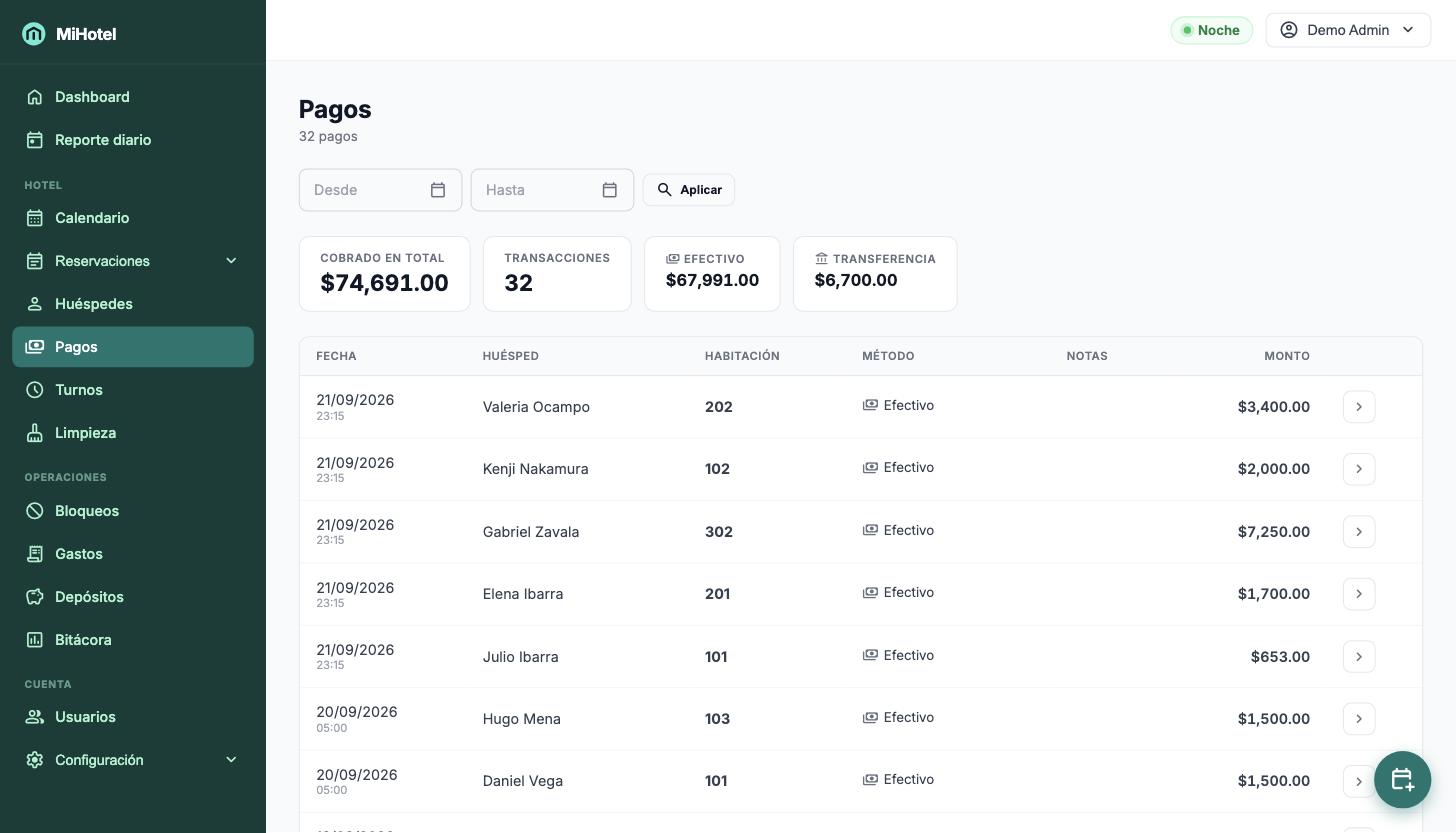Click the Aplicar filter button

(x=689, y=190)
